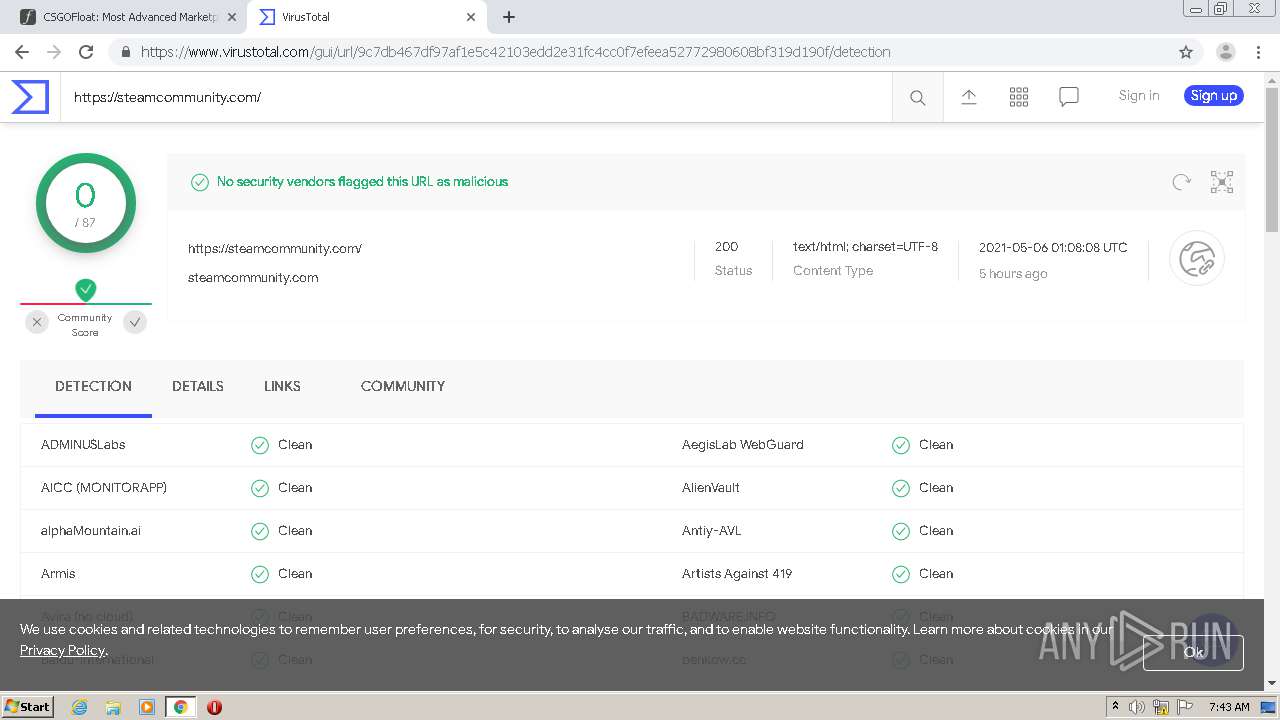
Task: Switch to the LINKS tab
Action: pyautogui.click(x=282, y=386)
